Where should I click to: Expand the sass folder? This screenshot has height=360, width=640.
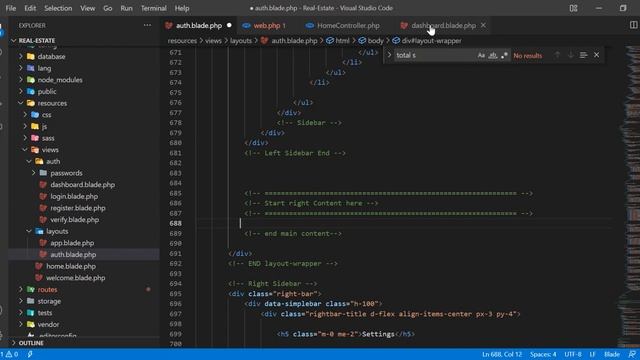[48, 138]
